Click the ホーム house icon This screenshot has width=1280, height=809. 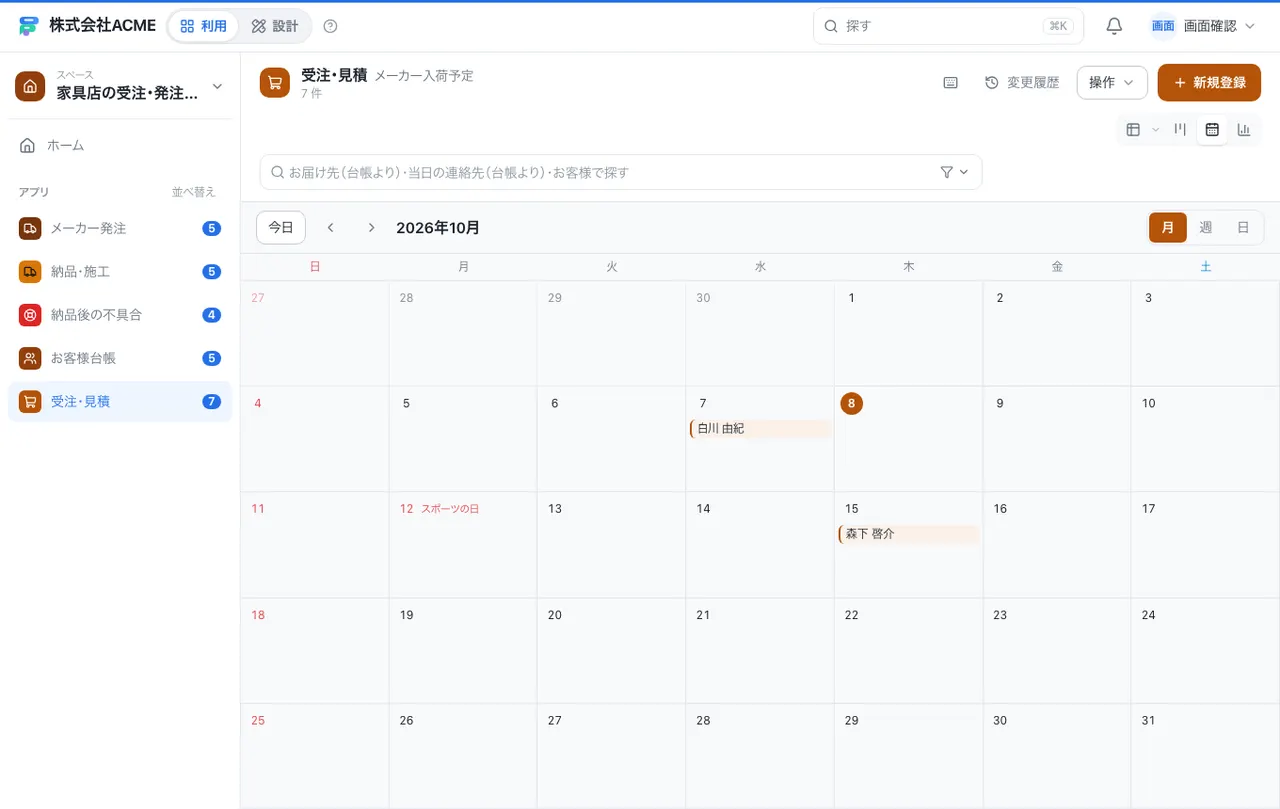coord(28,145)
